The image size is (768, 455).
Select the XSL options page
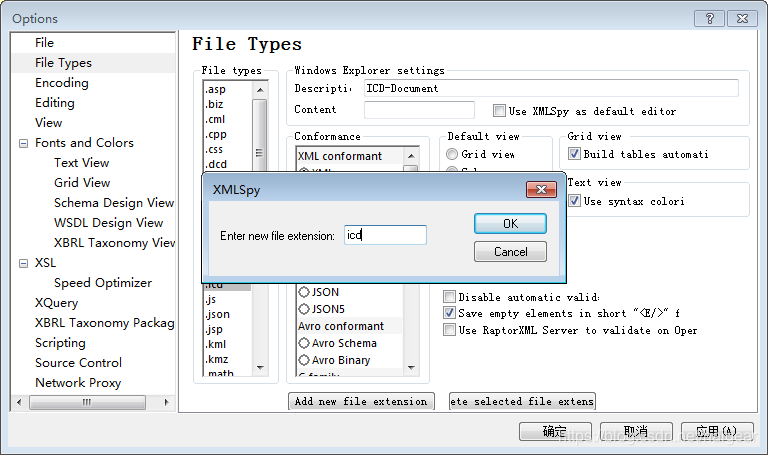click(45, 263)
